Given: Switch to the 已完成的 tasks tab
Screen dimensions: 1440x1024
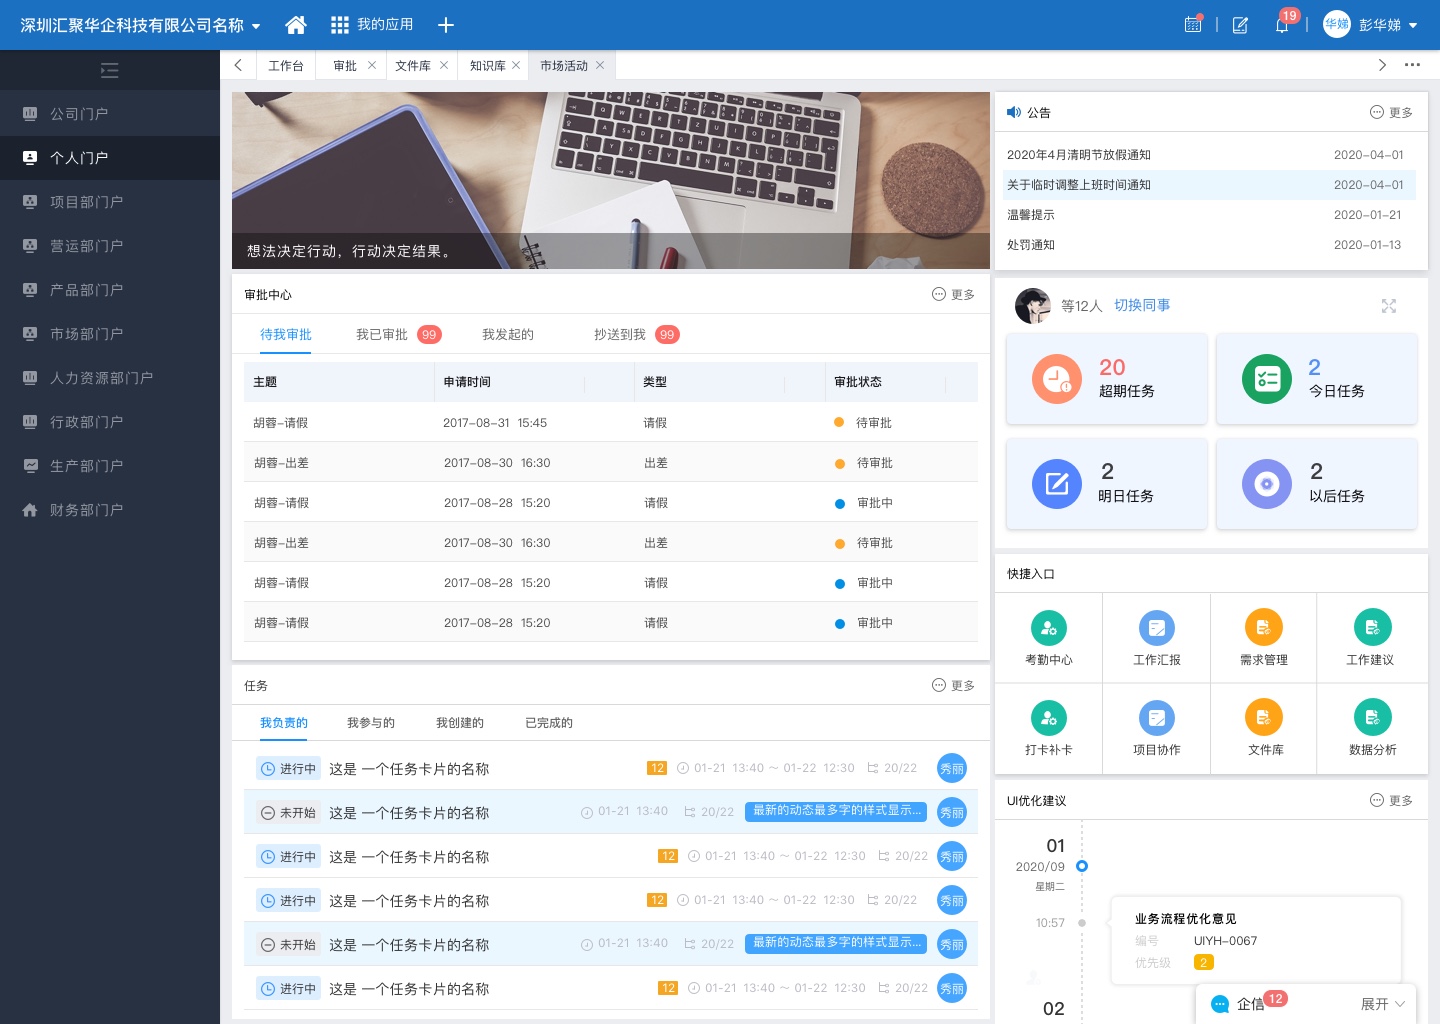Looking at the screenshot, I should 548,722.
